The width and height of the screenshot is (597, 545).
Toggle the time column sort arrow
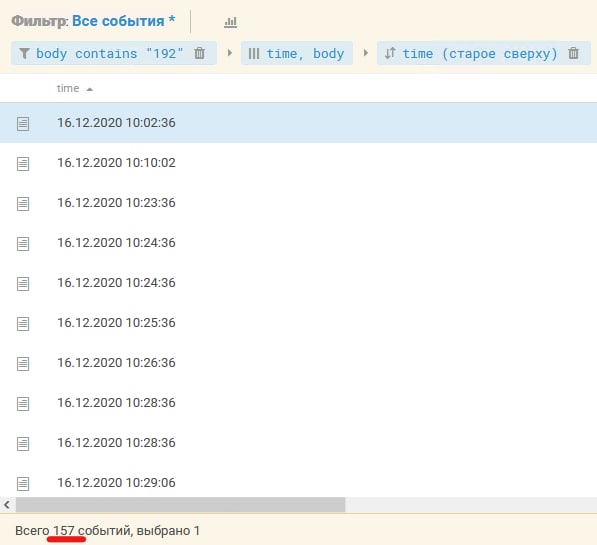pos(89,90)
